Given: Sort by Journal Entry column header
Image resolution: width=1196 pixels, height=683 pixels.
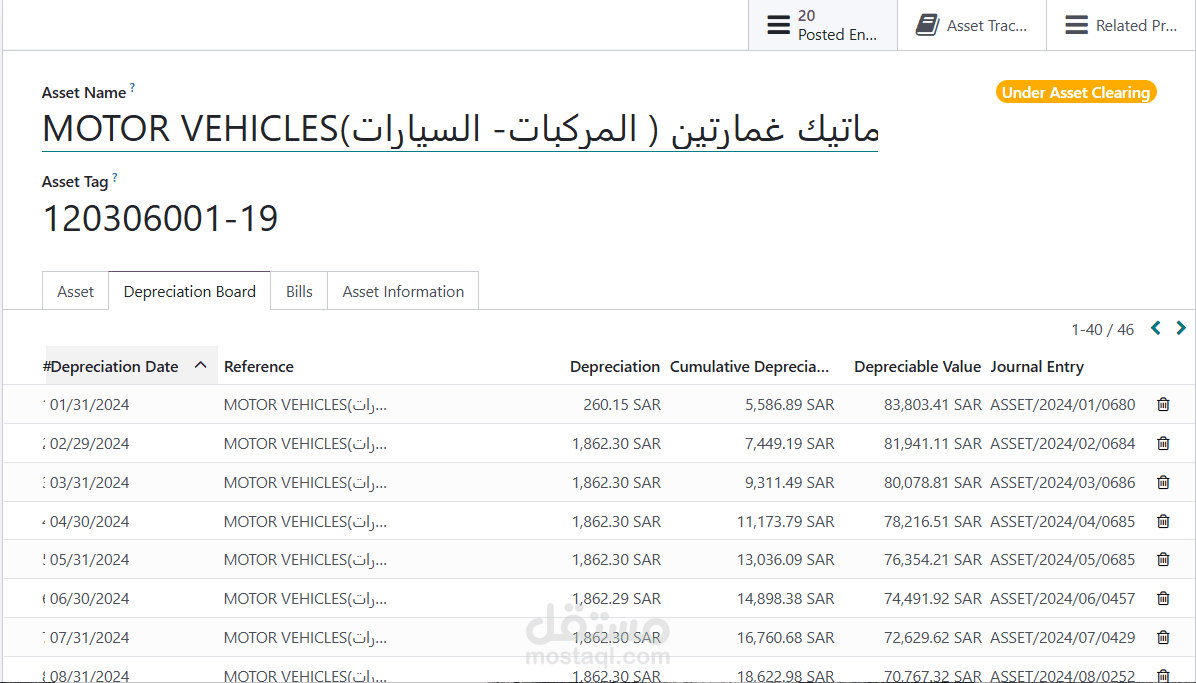Looking at the screenshot, I should [1037, 366].
